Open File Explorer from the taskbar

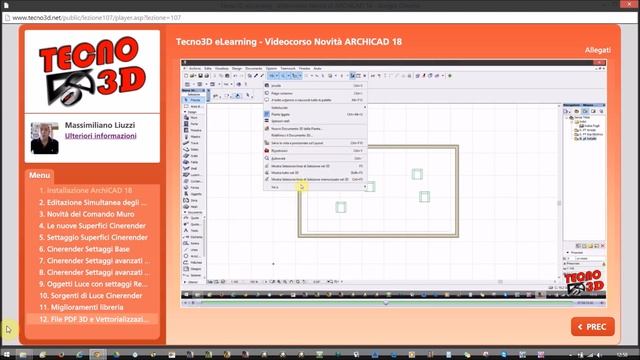coord(23,355)
